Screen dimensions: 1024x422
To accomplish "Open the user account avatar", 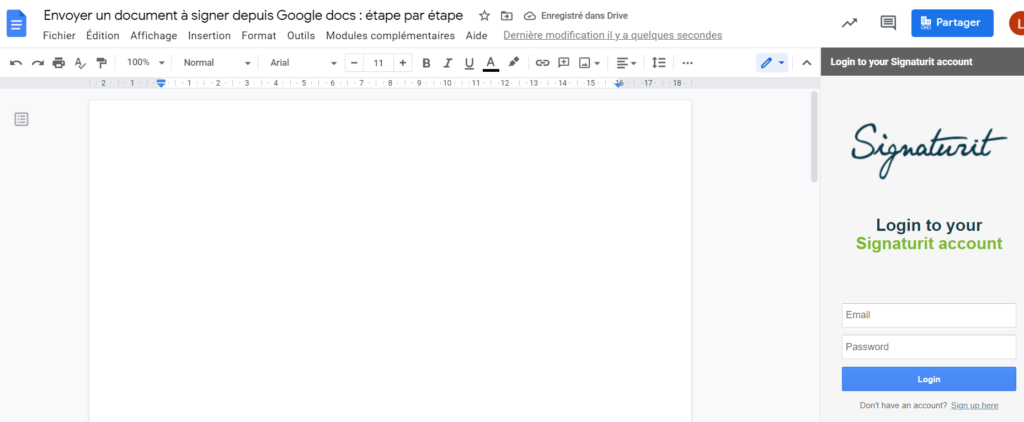I will point(1016,23).
